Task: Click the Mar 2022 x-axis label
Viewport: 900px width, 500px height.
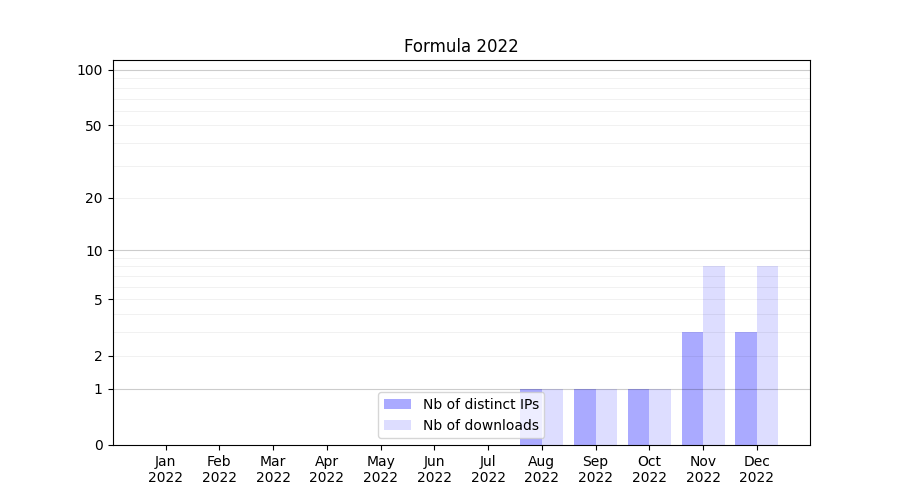Action: point(273,469)
